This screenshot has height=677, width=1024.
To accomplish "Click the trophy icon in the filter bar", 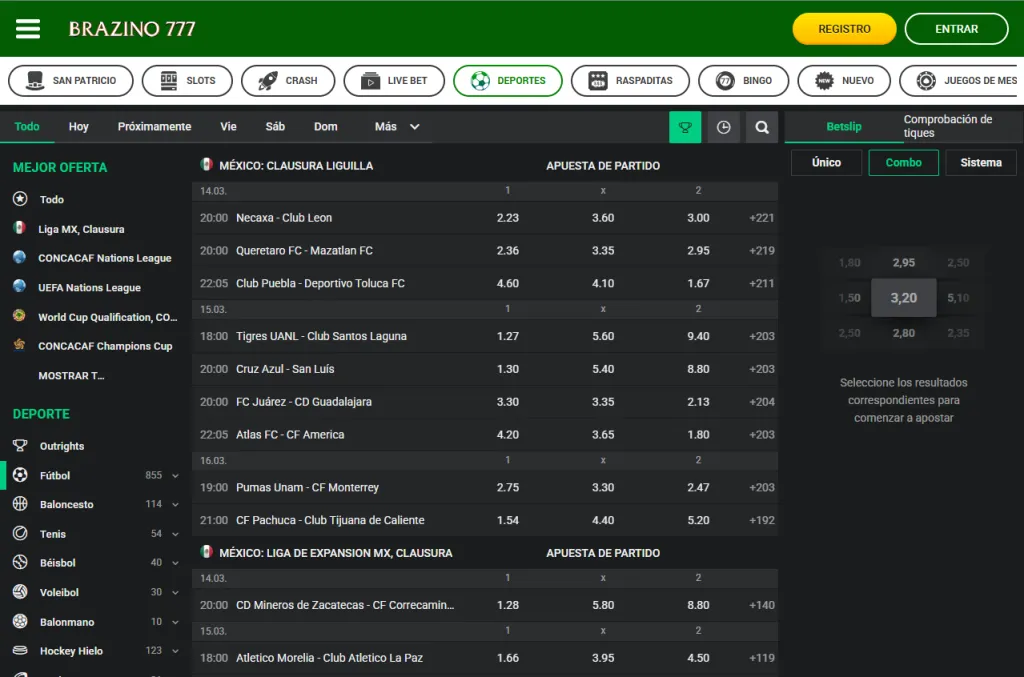I will pos(685,127).
